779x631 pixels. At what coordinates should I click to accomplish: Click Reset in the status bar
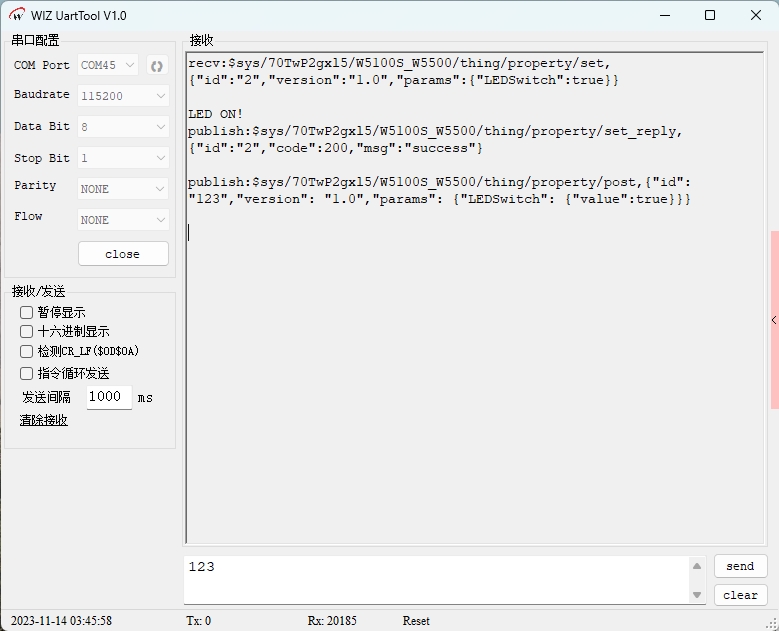(416, 621)
